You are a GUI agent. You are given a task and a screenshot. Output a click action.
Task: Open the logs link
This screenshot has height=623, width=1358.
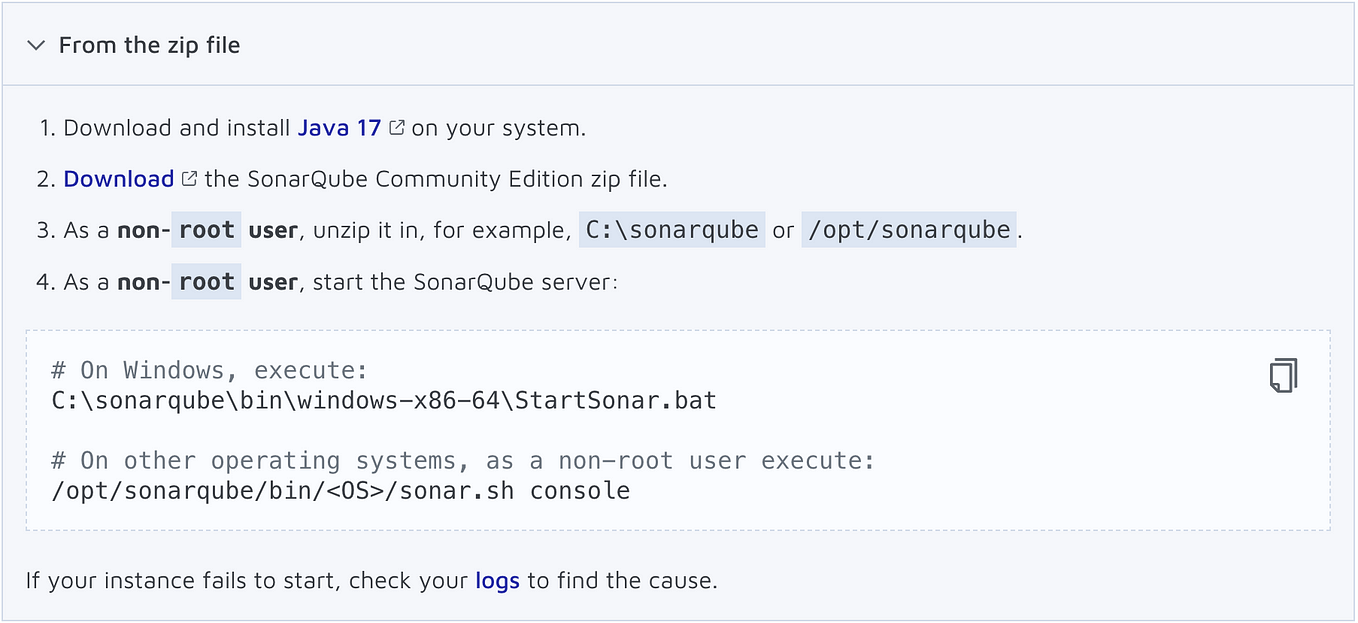(497, 580)
